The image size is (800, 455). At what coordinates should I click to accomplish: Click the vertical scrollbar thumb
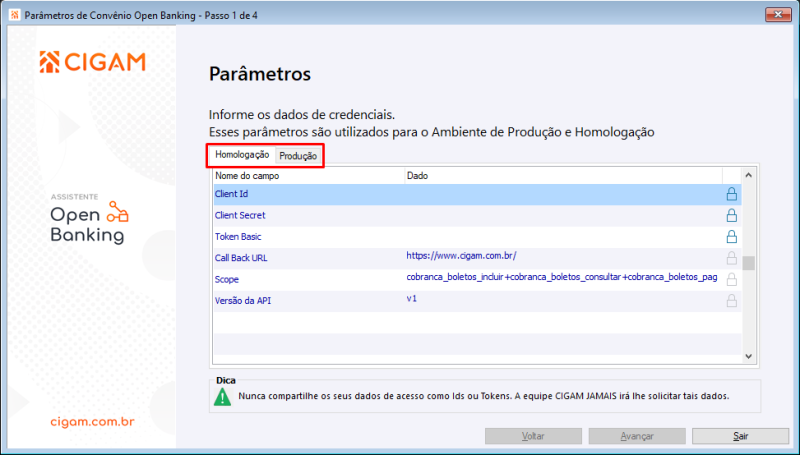748,263
